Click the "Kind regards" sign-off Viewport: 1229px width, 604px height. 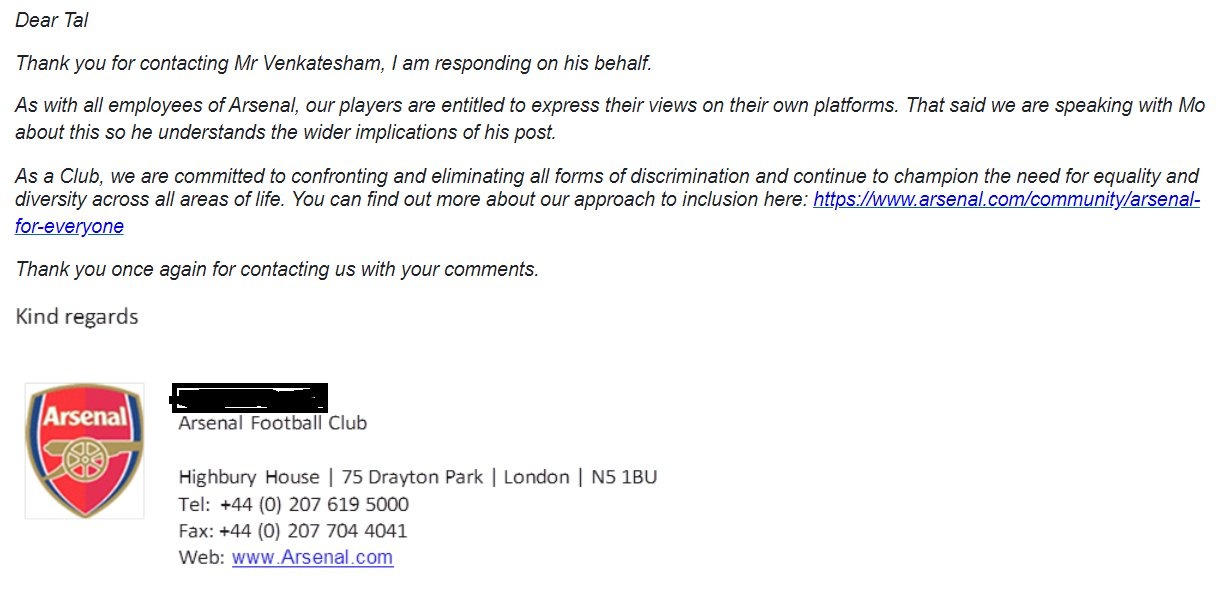click(x=77, y=317)
